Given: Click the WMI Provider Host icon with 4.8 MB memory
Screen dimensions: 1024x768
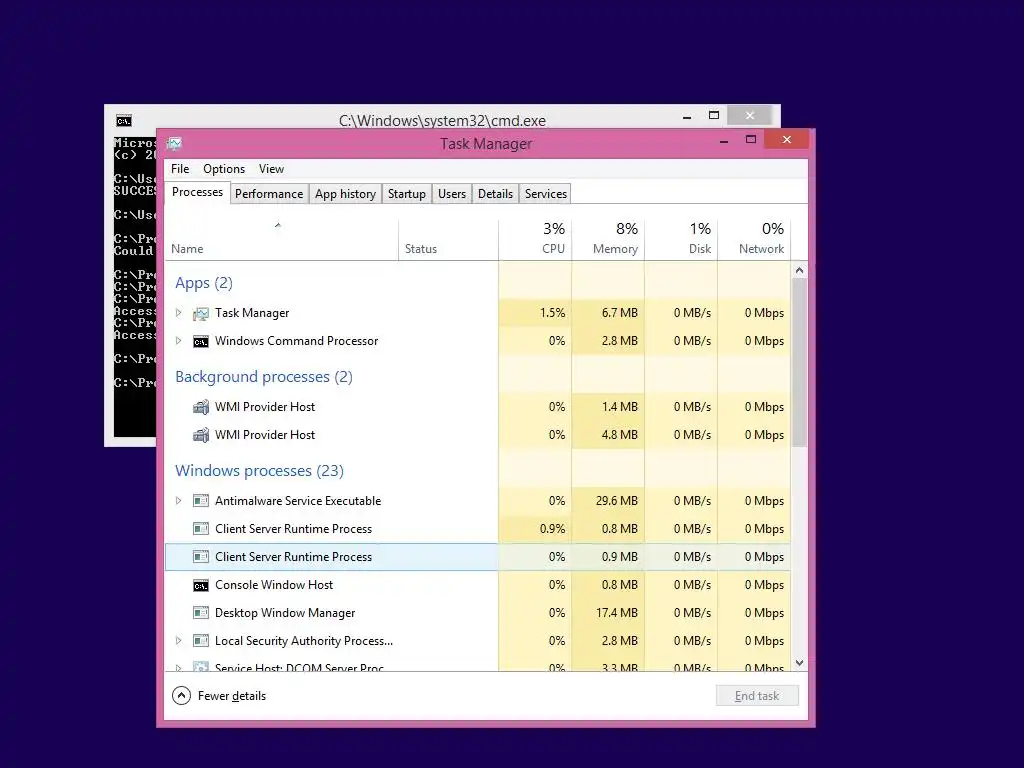Looking at the screenshot, I should tap(200, 435).
